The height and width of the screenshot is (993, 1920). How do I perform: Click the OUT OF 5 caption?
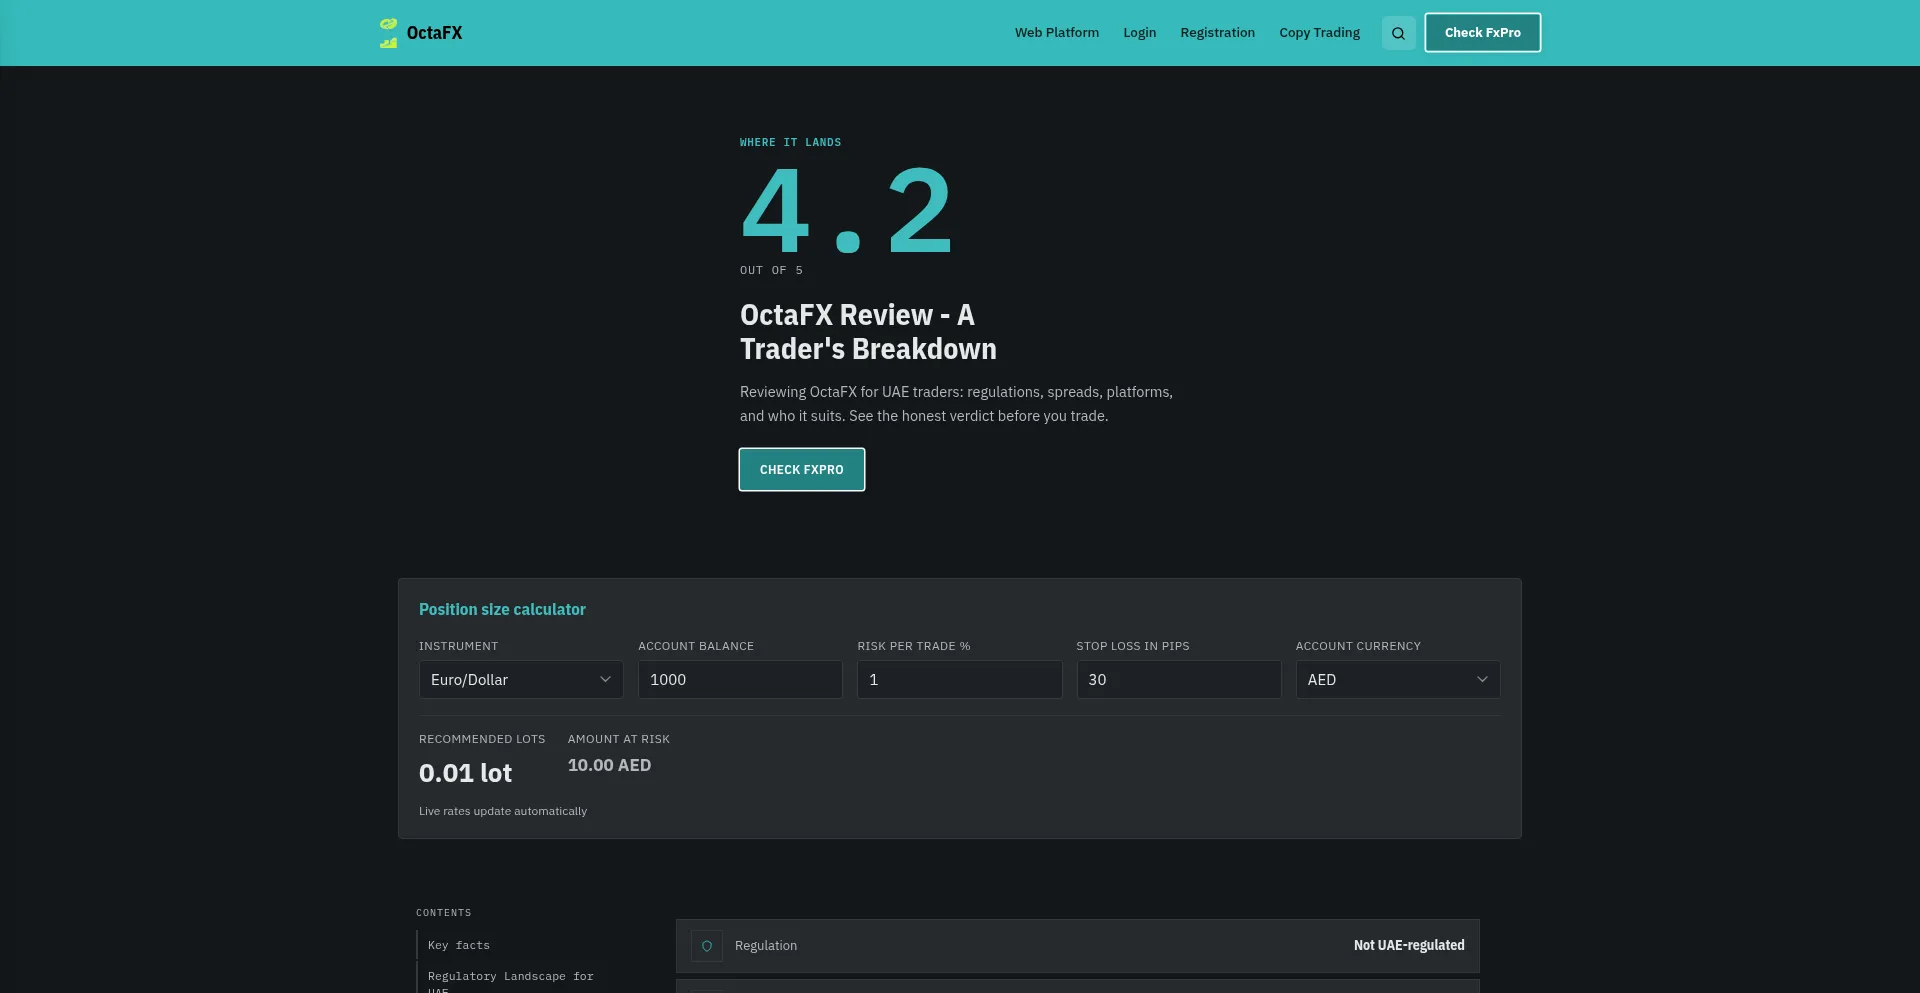click(x=771, y=271)
